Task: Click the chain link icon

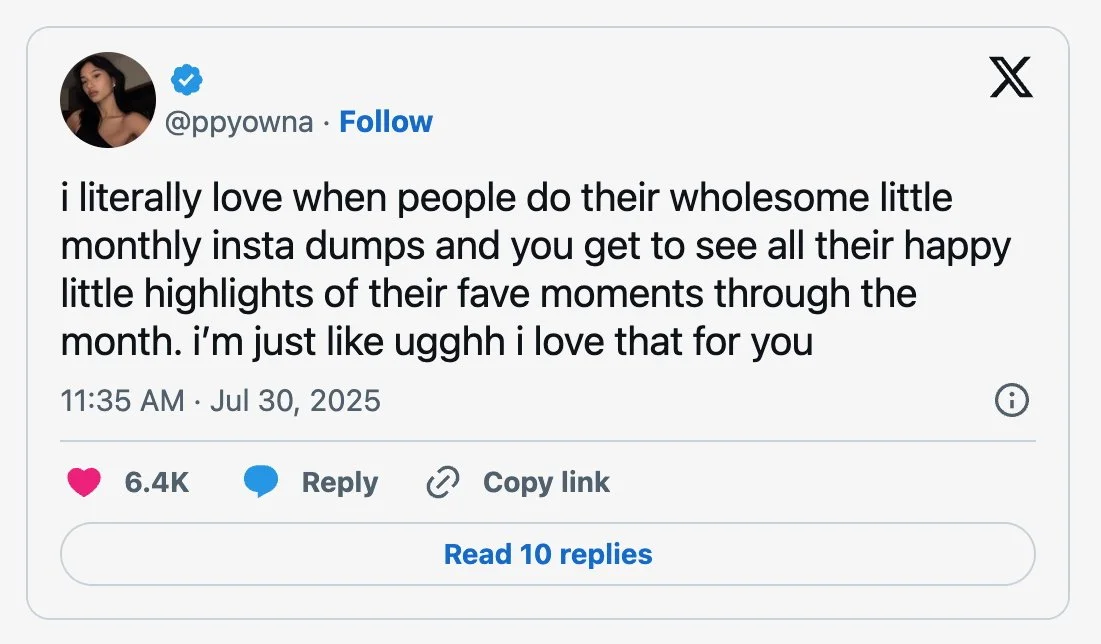Action: 441,483
